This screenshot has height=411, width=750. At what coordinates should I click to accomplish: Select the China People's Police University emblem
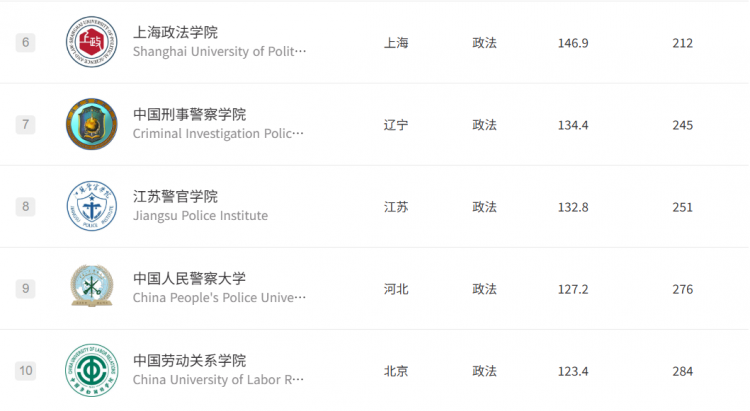click(91, 286)
